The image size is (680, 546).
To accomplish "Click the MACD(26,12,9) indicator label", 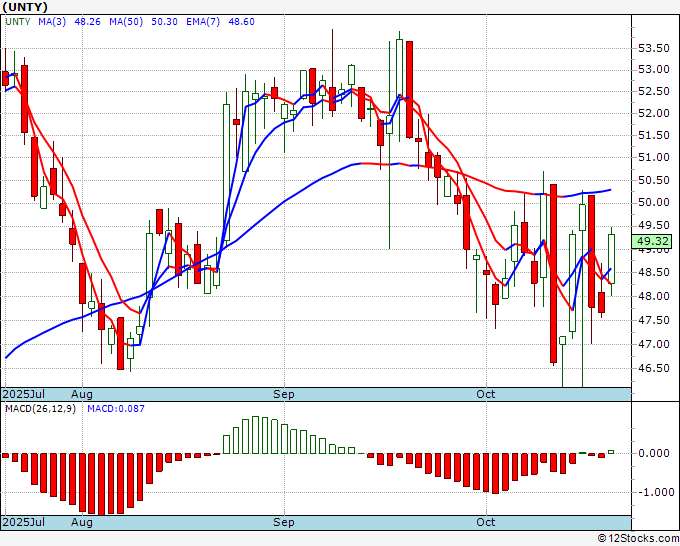I will click(x=40, y=409).
